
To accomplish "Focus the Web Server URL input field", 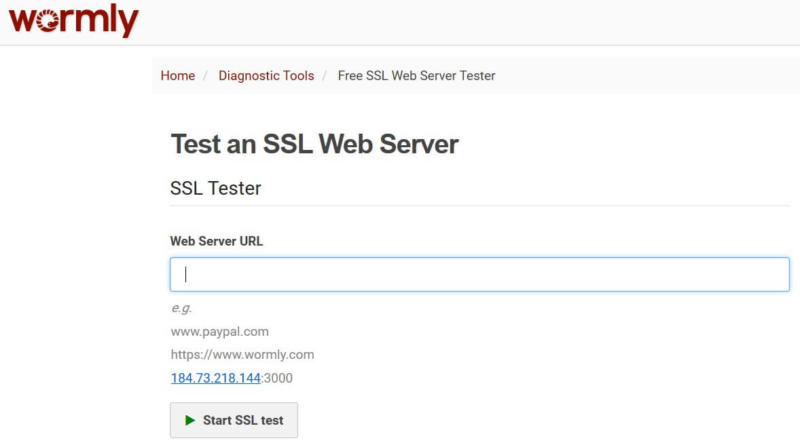I will (x=480, y=274).
